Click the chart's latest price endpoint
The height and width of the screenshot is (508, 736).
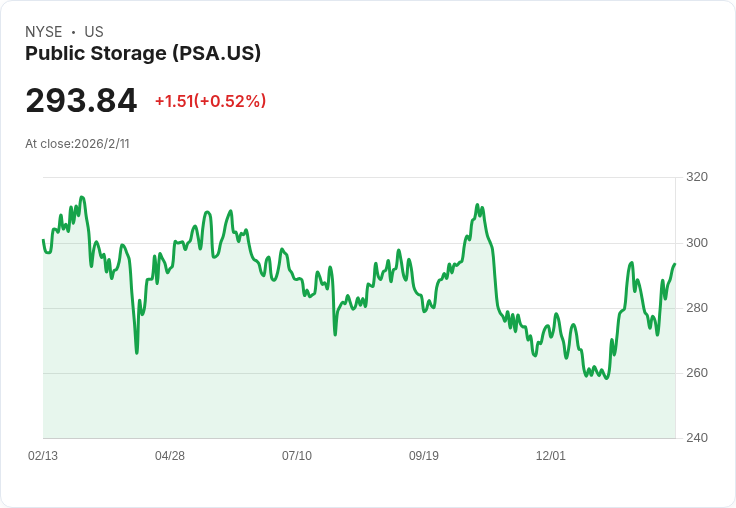pyautogui.click(x=675, y=264)
